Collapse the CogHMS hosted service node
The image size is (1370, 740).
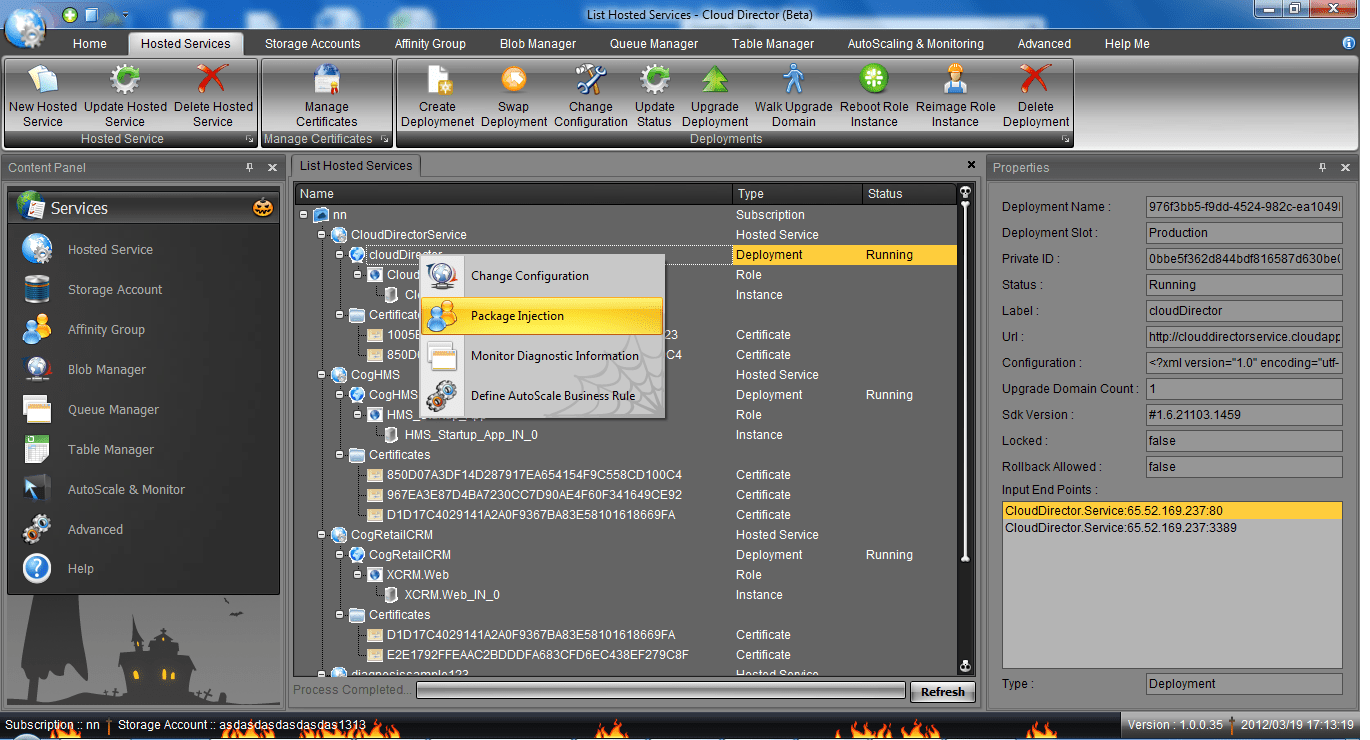[x=322, y=375]
